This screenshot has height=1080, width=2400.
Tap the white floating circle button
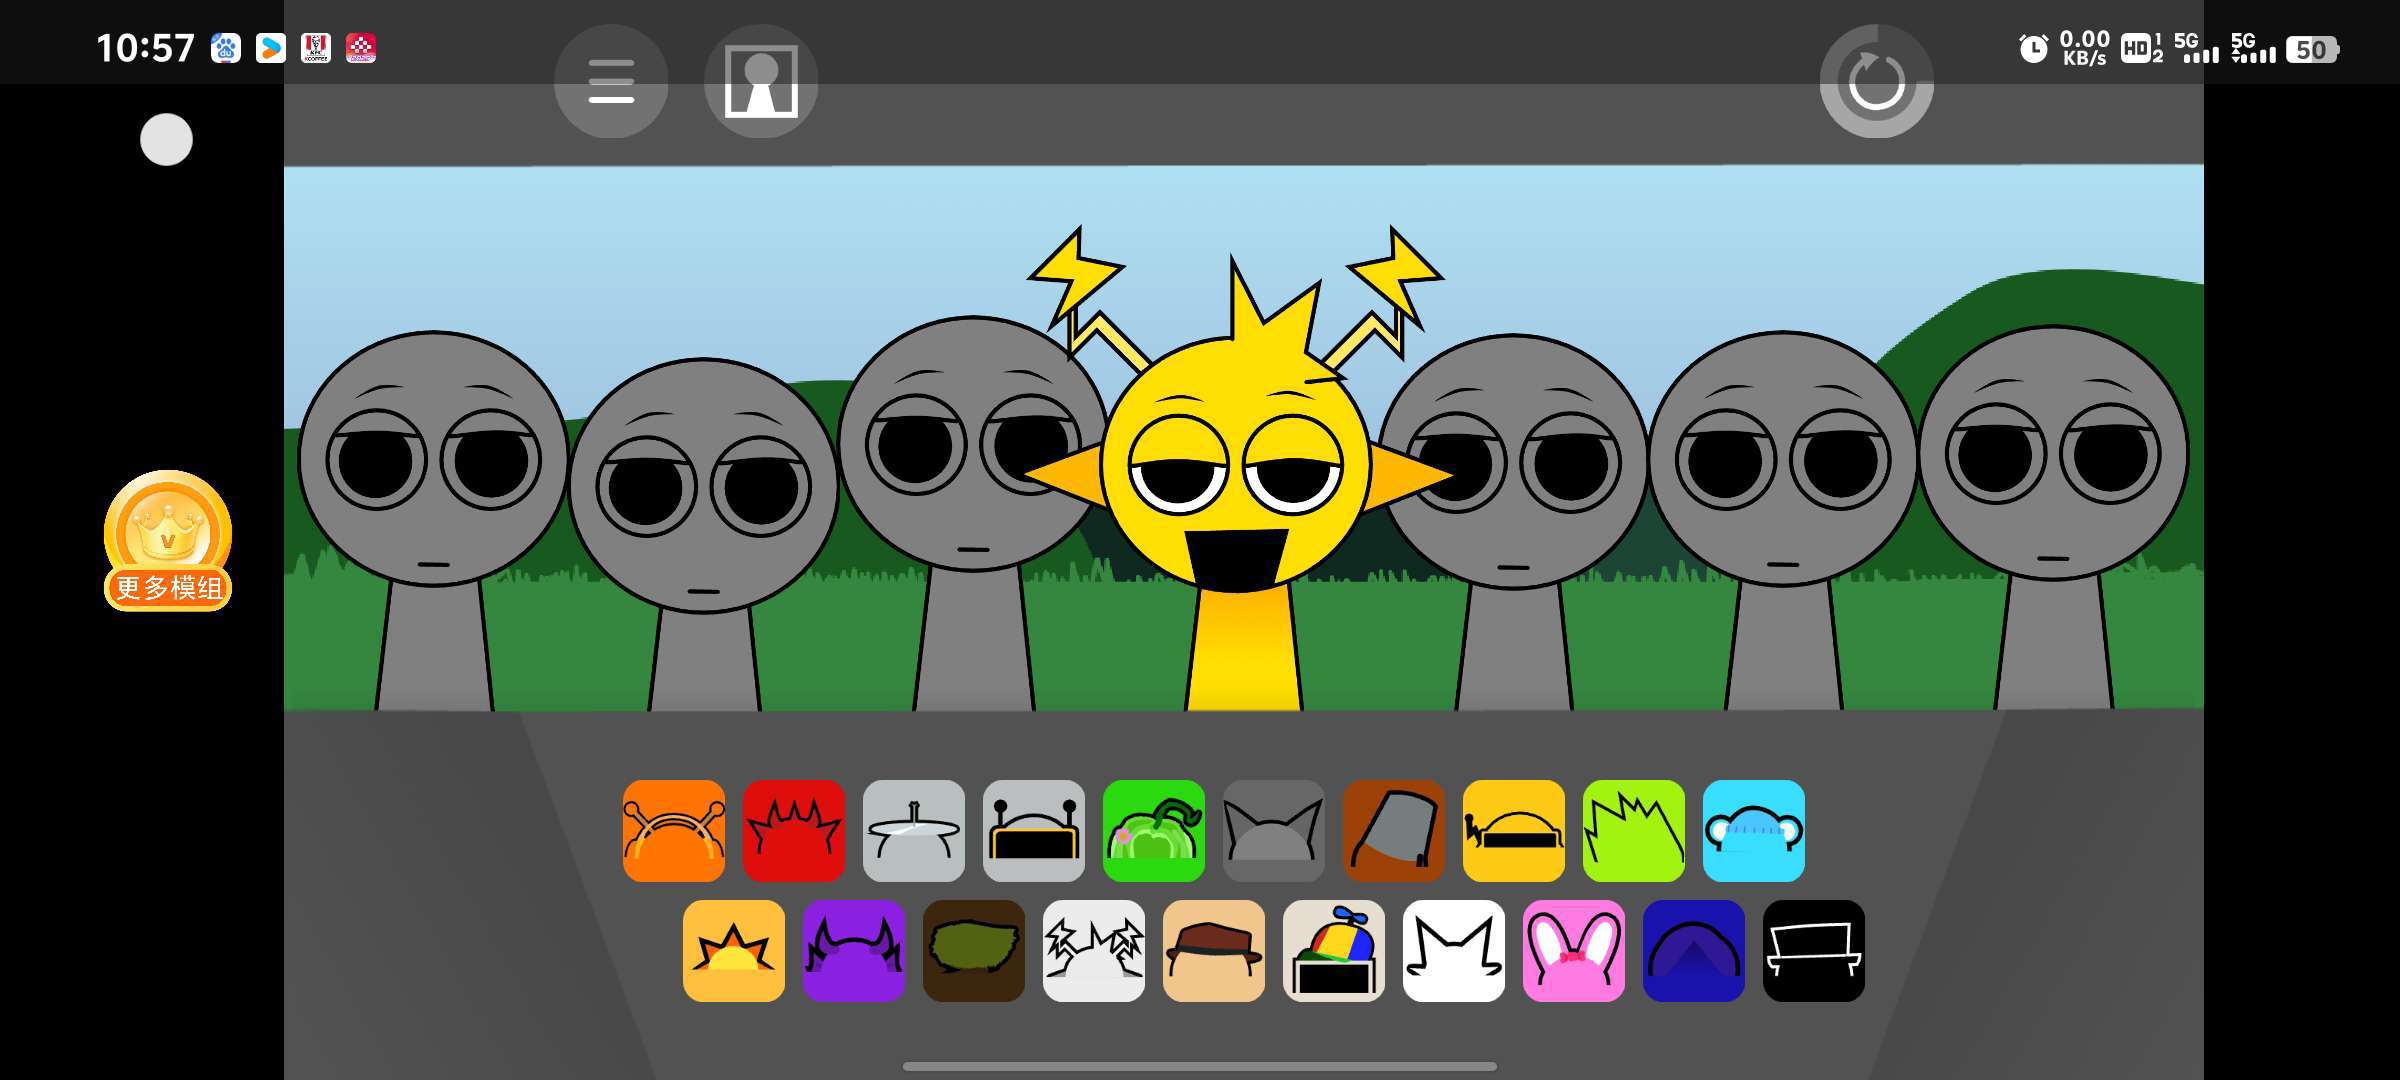click(x=166, y=139)
